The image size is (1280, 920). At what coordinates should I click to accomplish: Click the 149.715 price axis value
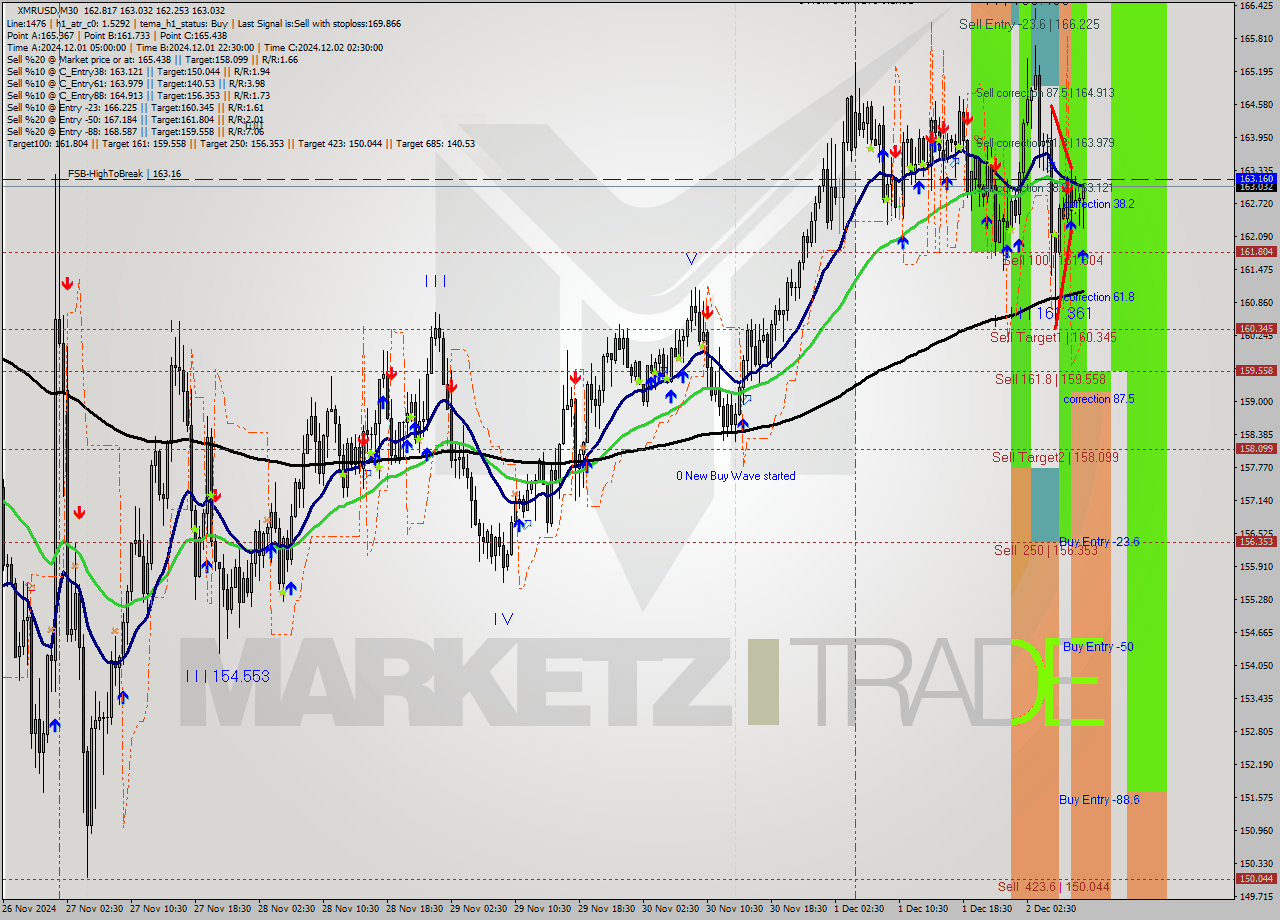point(1256,897)
